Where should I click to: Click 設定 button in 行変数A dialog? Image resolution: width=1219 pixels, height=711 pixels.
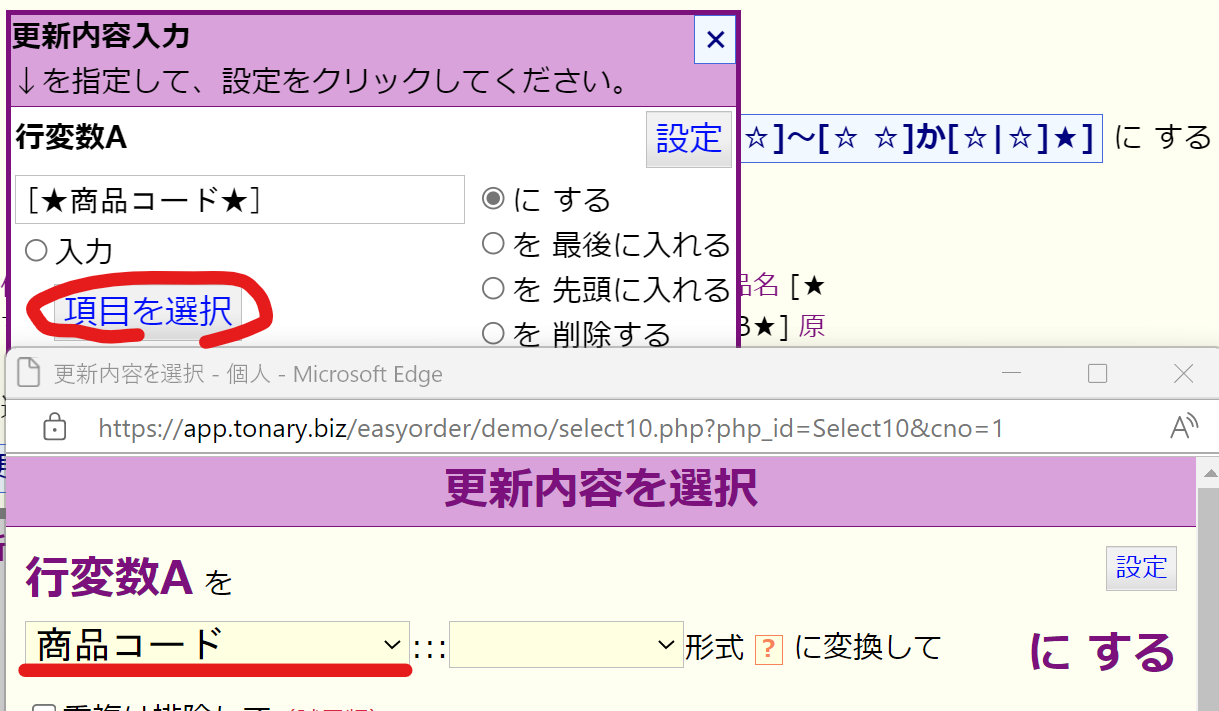pos(688,139)
